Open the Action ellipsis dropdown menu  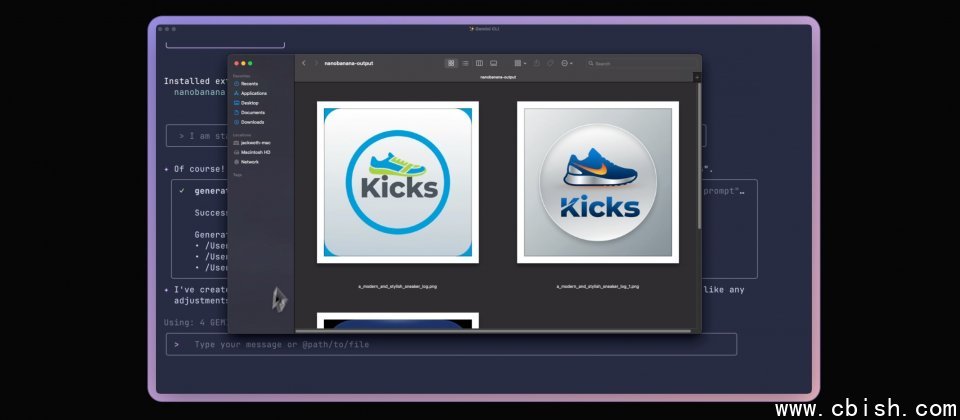point(567,63)
